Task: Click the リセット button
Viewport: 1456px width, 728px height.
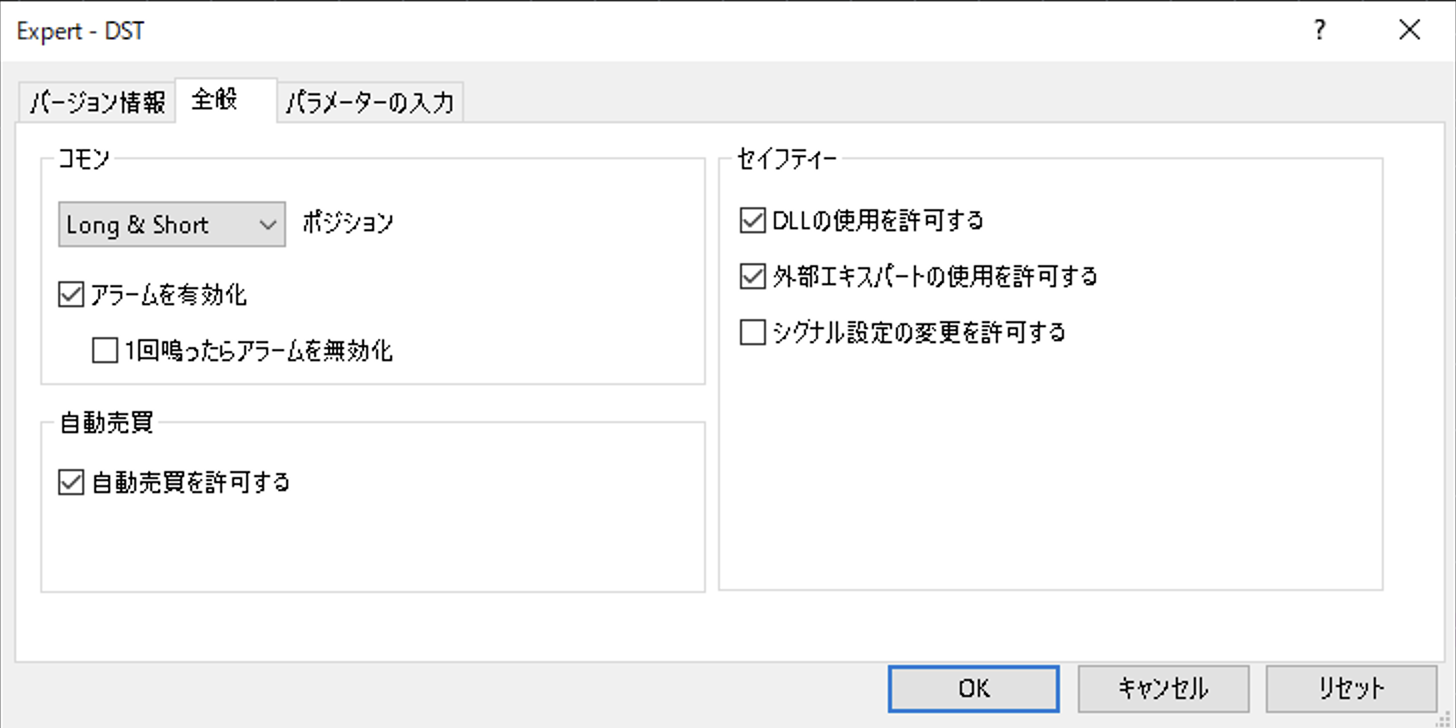Action: 1350,688
